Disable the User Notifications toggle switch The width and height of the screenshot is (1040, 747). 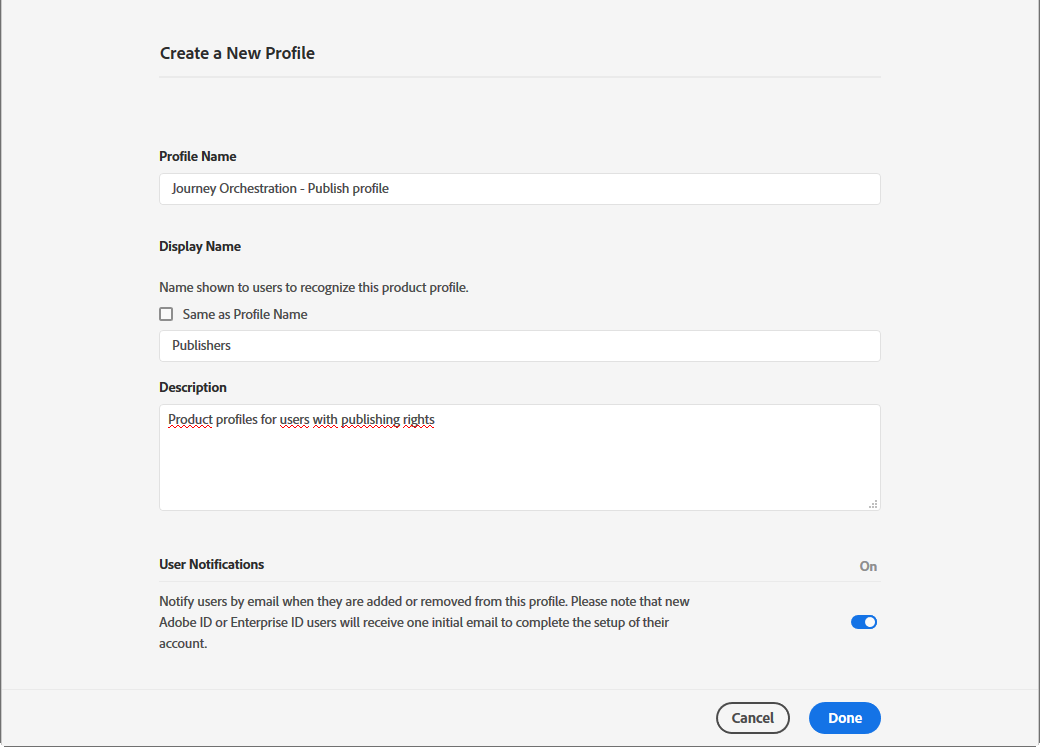[864, 622]
